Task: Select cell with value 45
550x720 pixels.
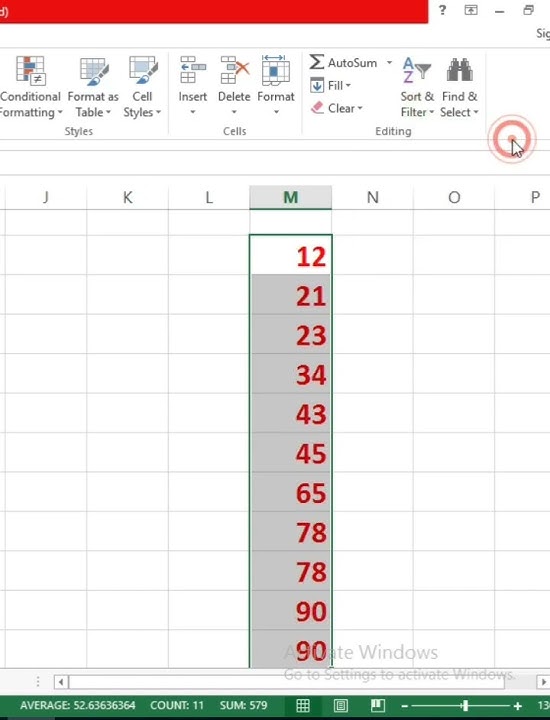Action: point(291,452)
